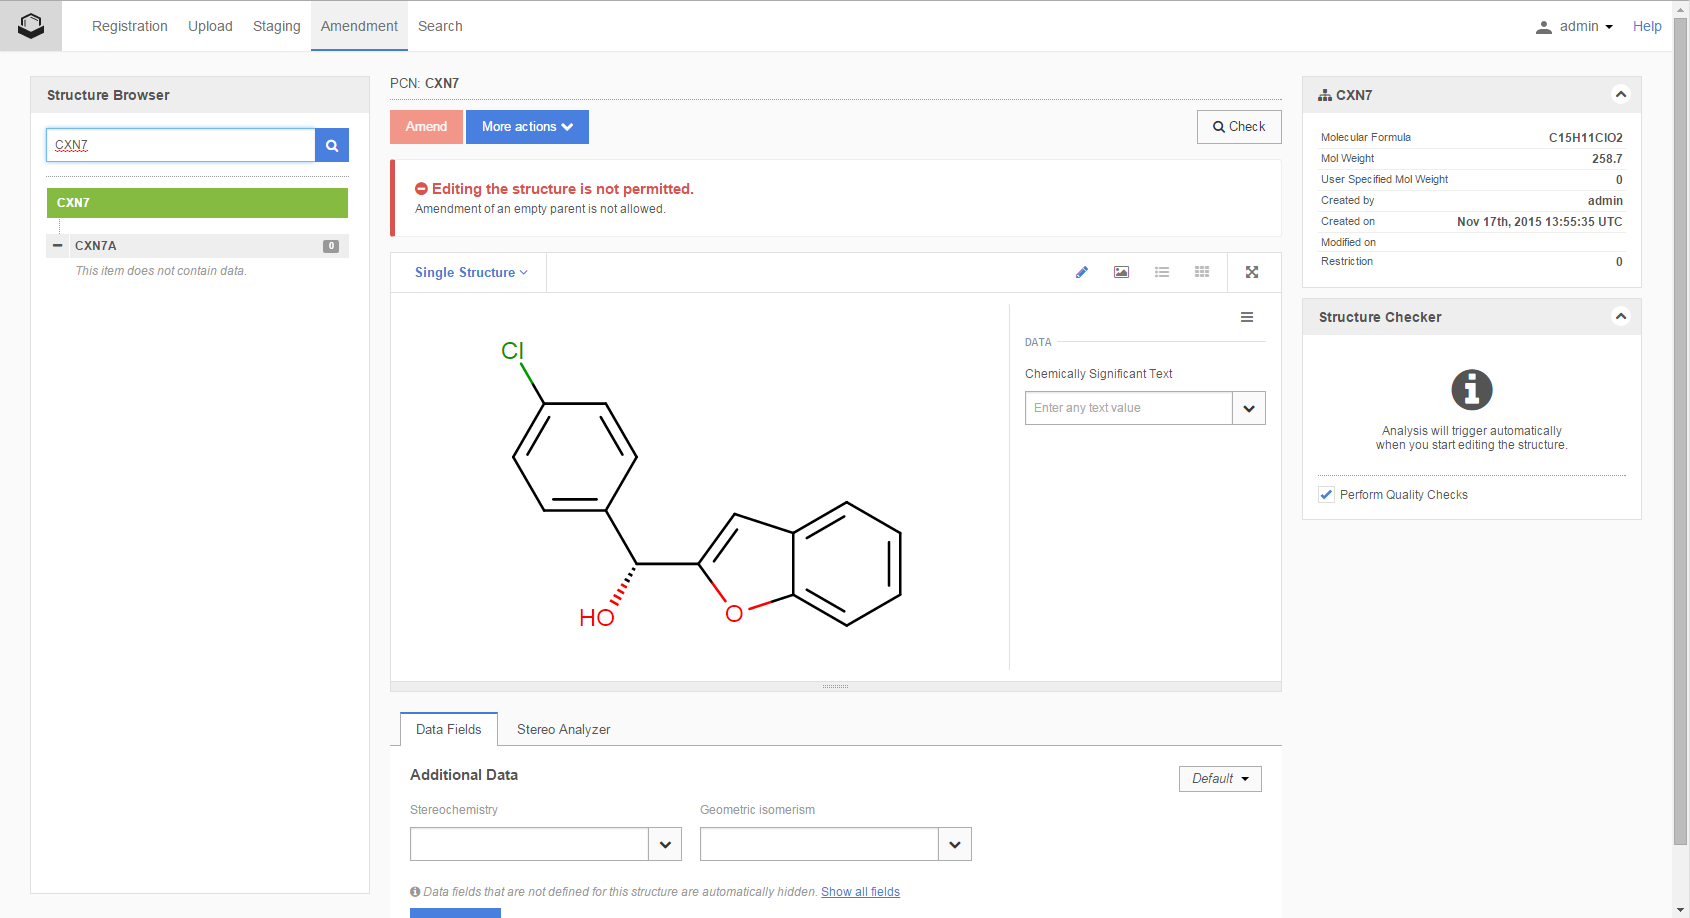Open the More actions dropdown
This screenshot has width=1690, height=918.
[x=527, y=127]
